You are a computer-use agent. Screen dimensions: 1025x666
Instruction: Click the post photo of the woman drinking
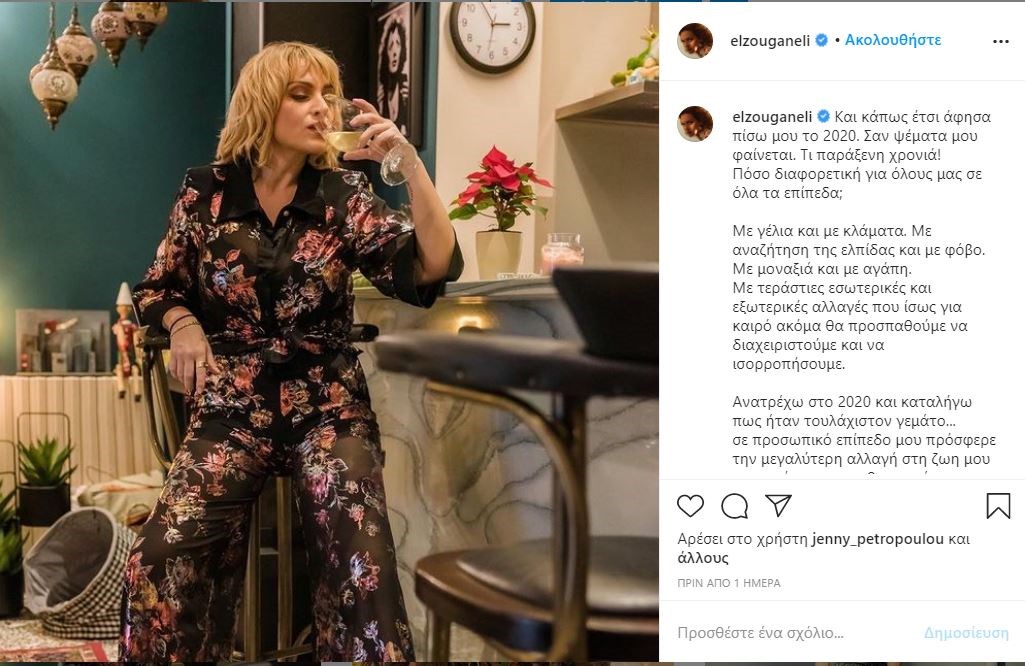329,333
